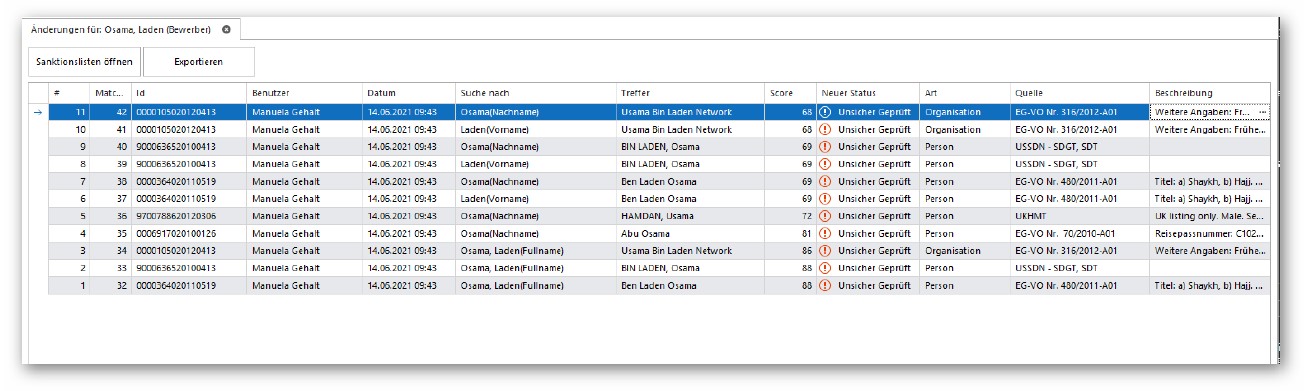Sort by the 'Score' column header

[791, 93]
